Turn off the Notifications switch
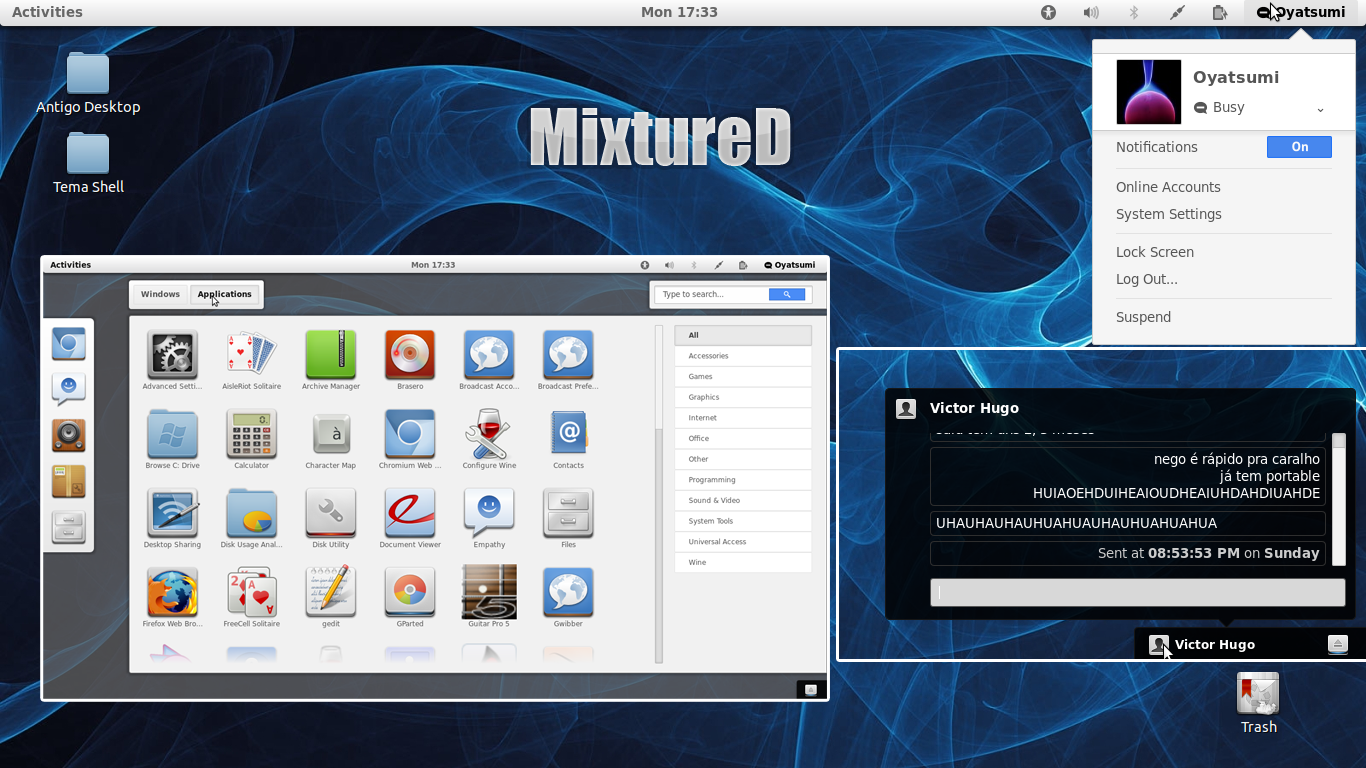The height and width of the screenshot is (768, 1366). pos(1299,147)
